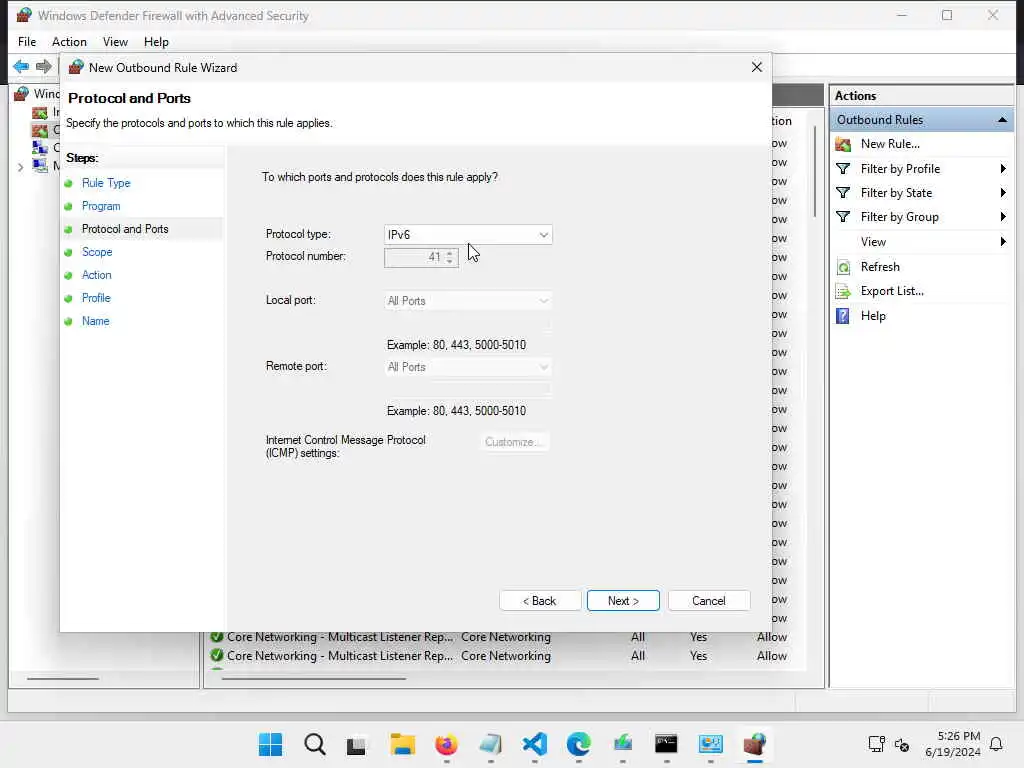
Task: Click the Back arrow toolbar icon
Action: point(21,66)
